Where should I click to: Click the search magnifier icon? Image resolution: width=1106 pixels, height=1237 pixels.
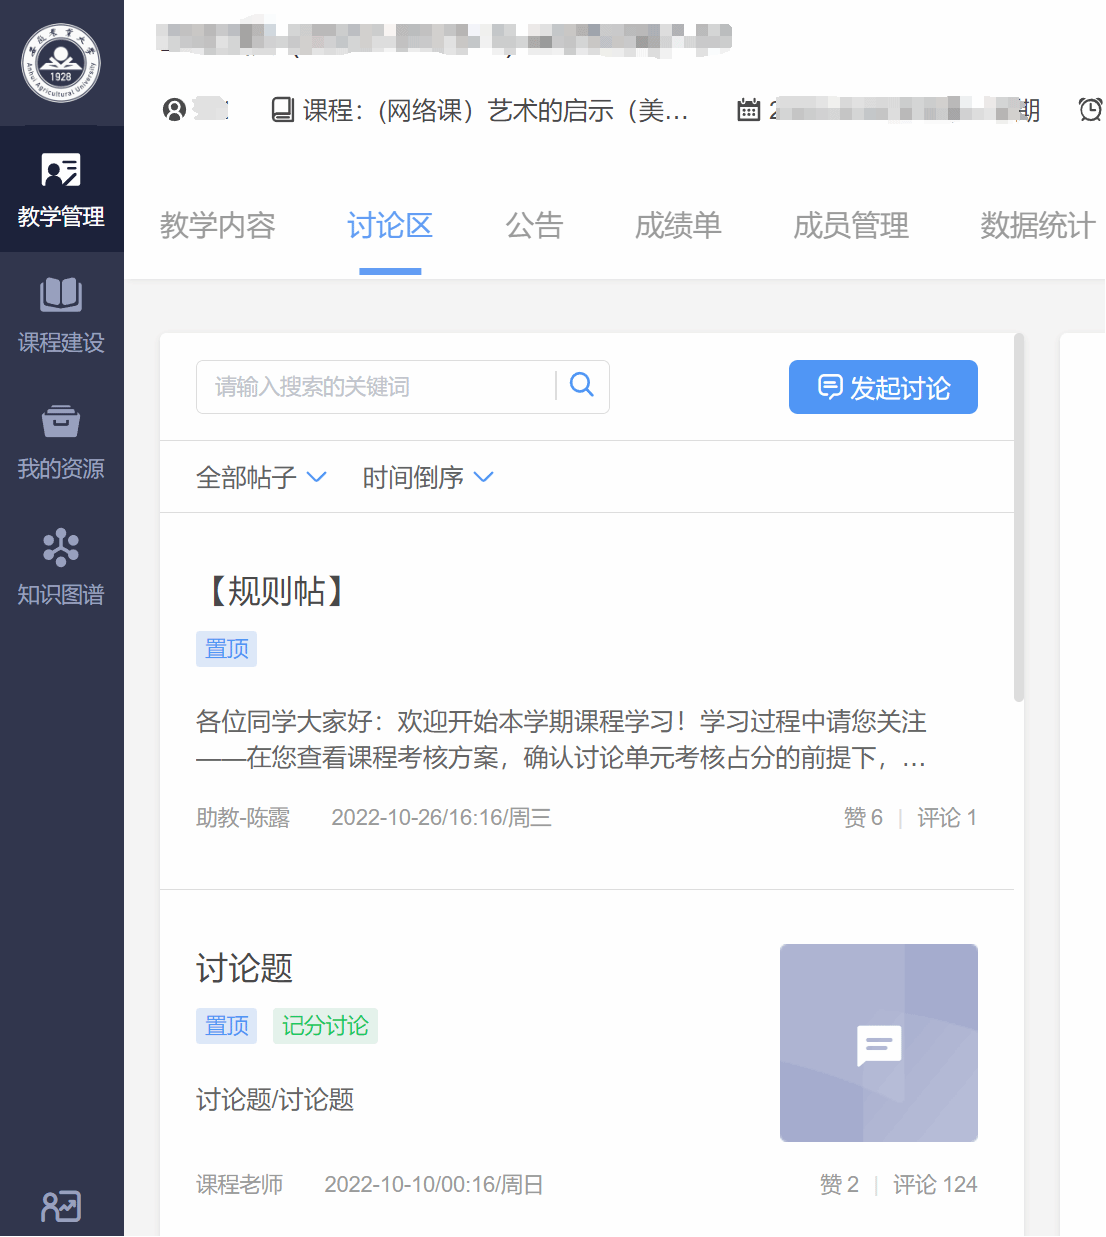[582, 385]
